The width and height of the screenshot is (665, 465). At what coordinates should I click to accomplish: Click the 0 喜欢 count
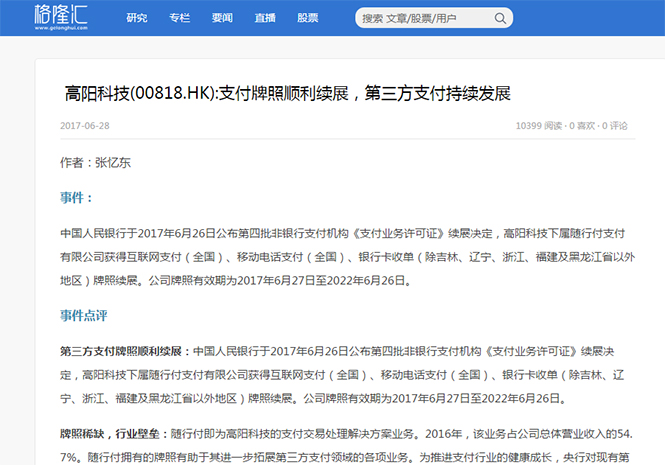582,126
